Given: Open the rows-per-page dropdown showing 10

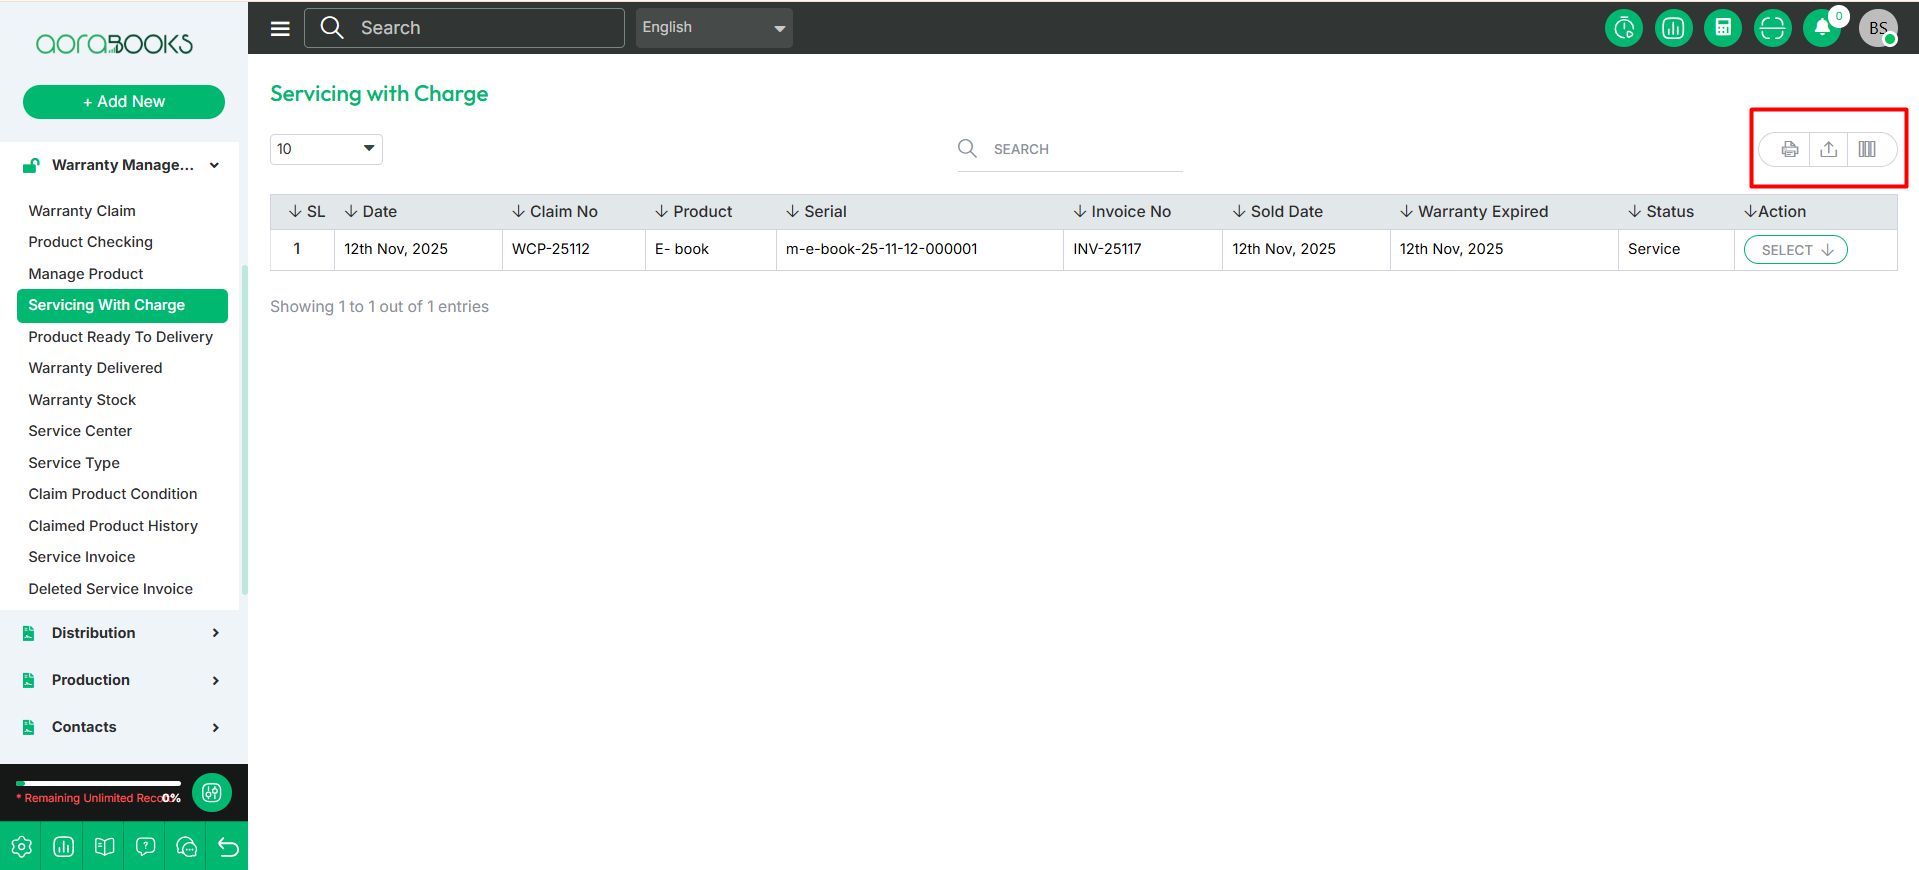Looking at the screenshot, I should 326,149.
